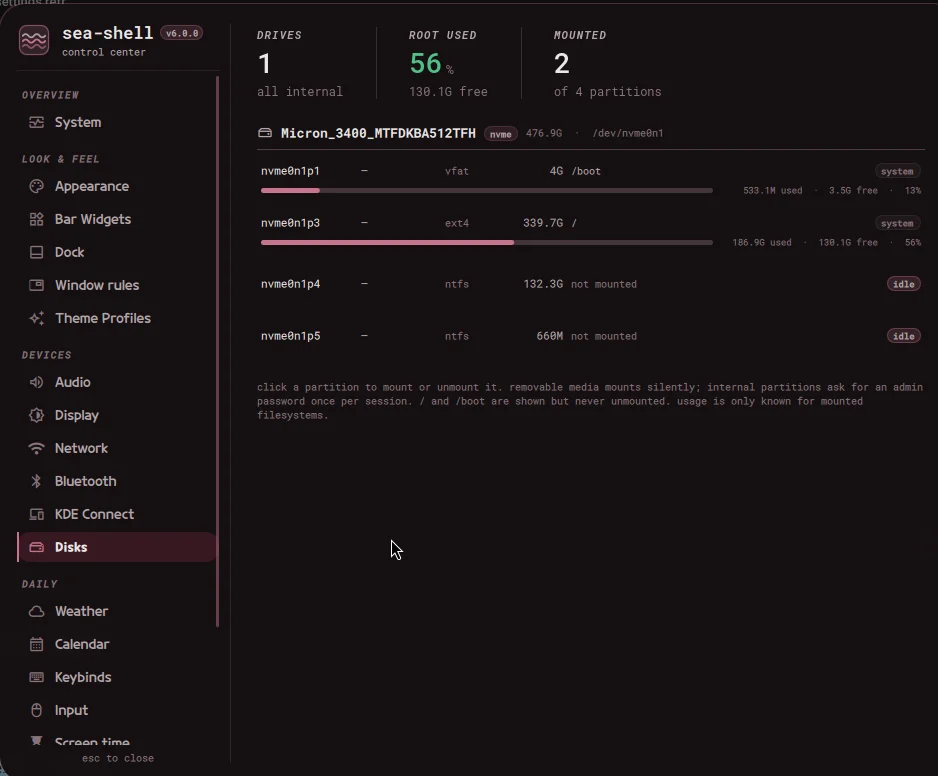
Task: Click the Micron_3400_MTFDKBA512TFH drive name
Action: (x=378, y=133)
